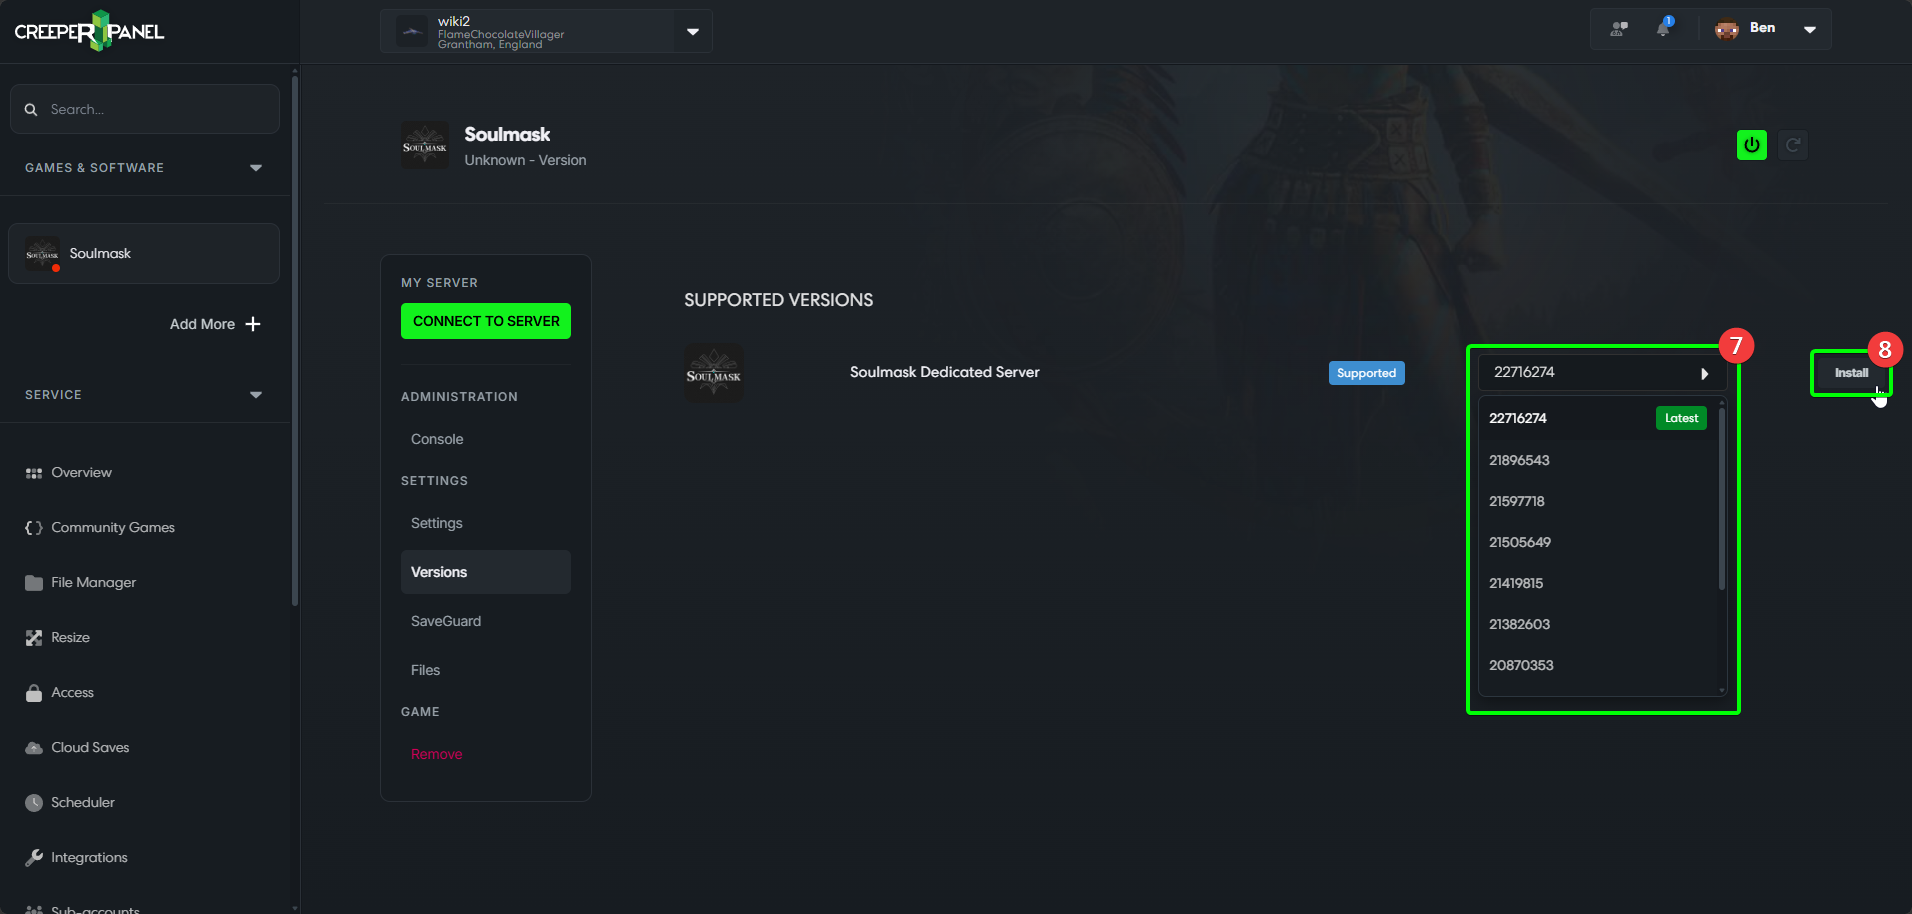Click the Cloud Saves icon in sidebar
Screen dimensions: 1912x914
click(x=33, y=747)
